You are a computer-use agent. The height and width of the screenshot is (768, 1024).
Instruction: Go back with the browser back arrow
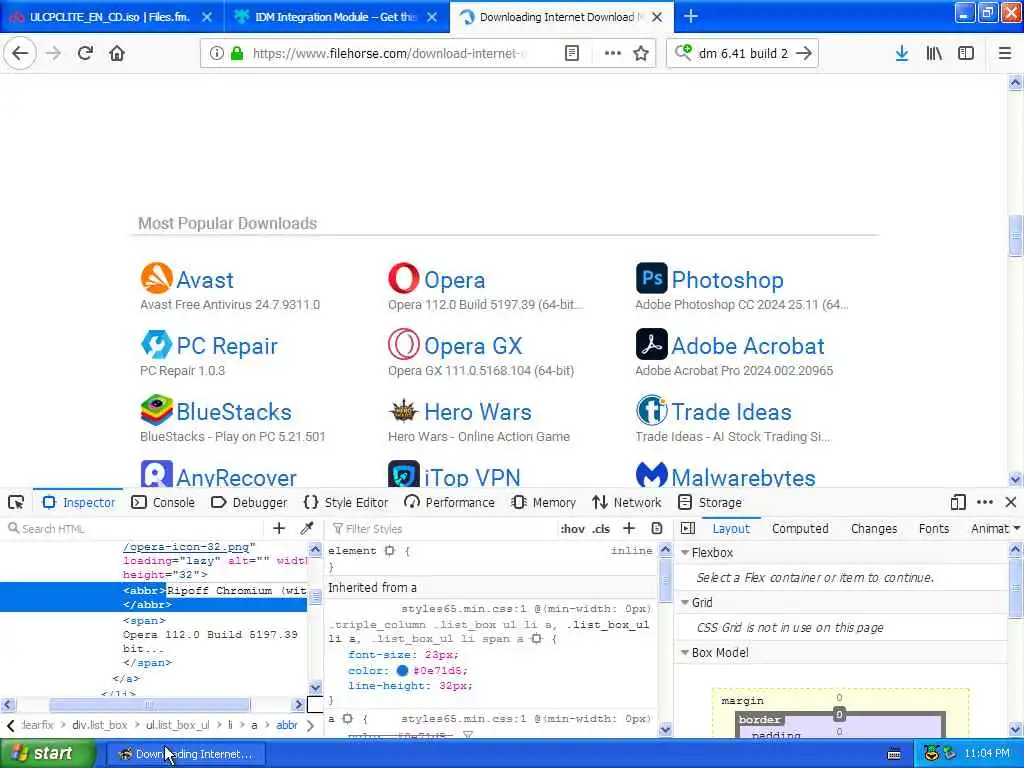pyautogui.click(x=20, y=54)
